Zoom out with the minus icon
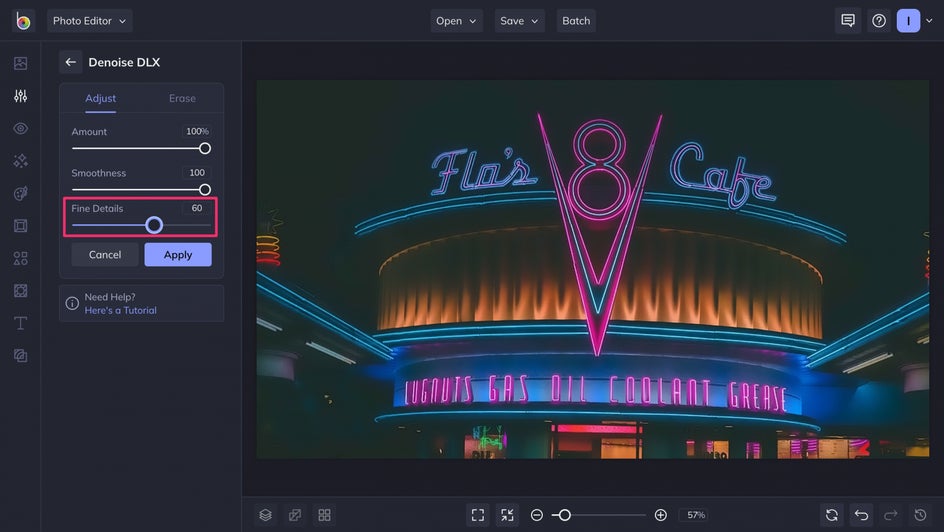The height and width of the screenshot is (532, 944). pyautogui.click(x=536, y=515)
